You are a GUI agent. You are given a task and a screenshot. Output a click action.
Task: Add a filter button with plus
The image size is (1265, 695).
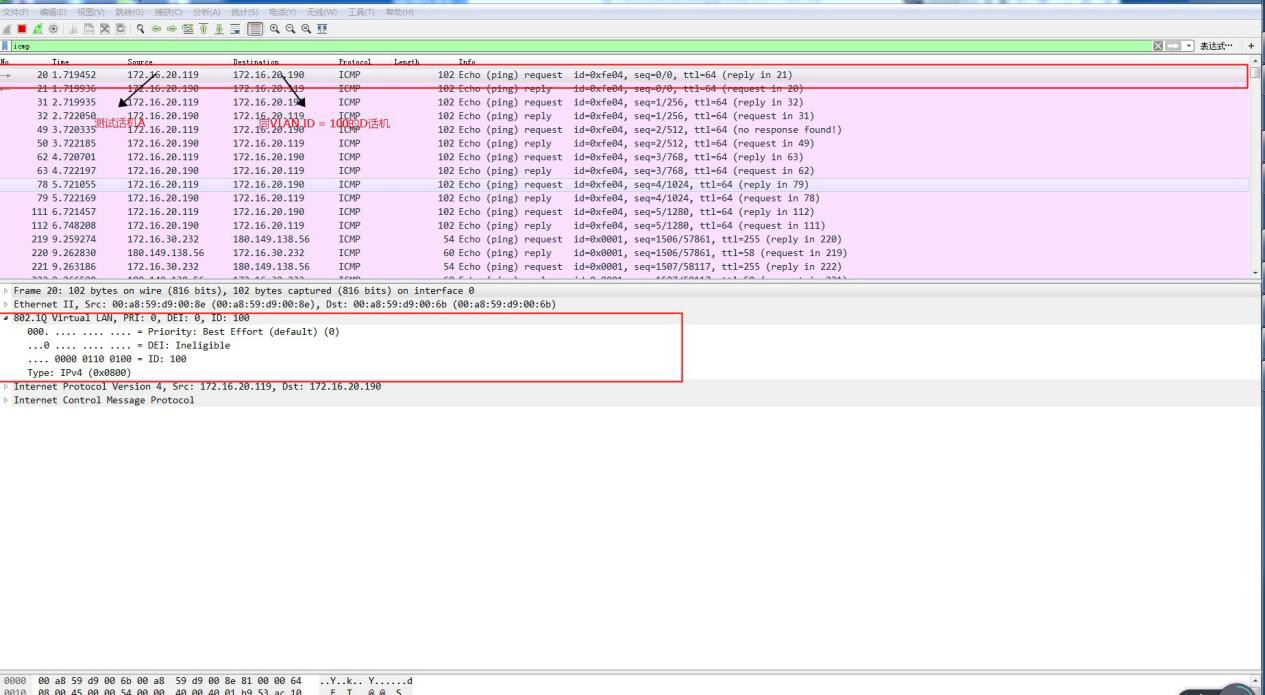pyautogui.click(x=1251, y=46)
